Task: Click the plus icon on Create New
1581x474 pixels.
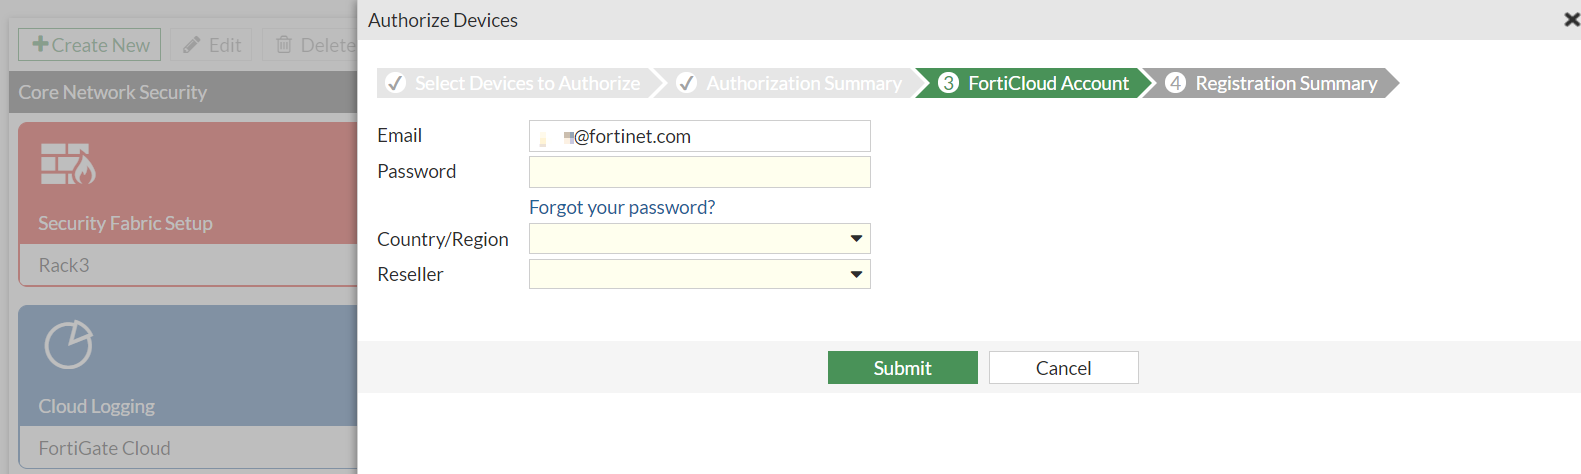Action: [40, 44]
